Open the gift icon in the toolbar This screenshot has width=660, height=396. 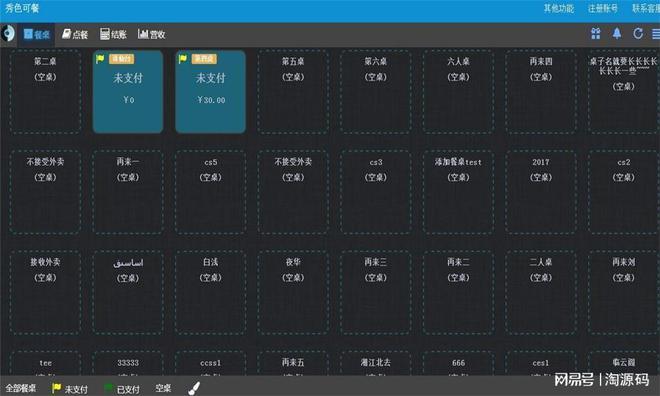596,34
